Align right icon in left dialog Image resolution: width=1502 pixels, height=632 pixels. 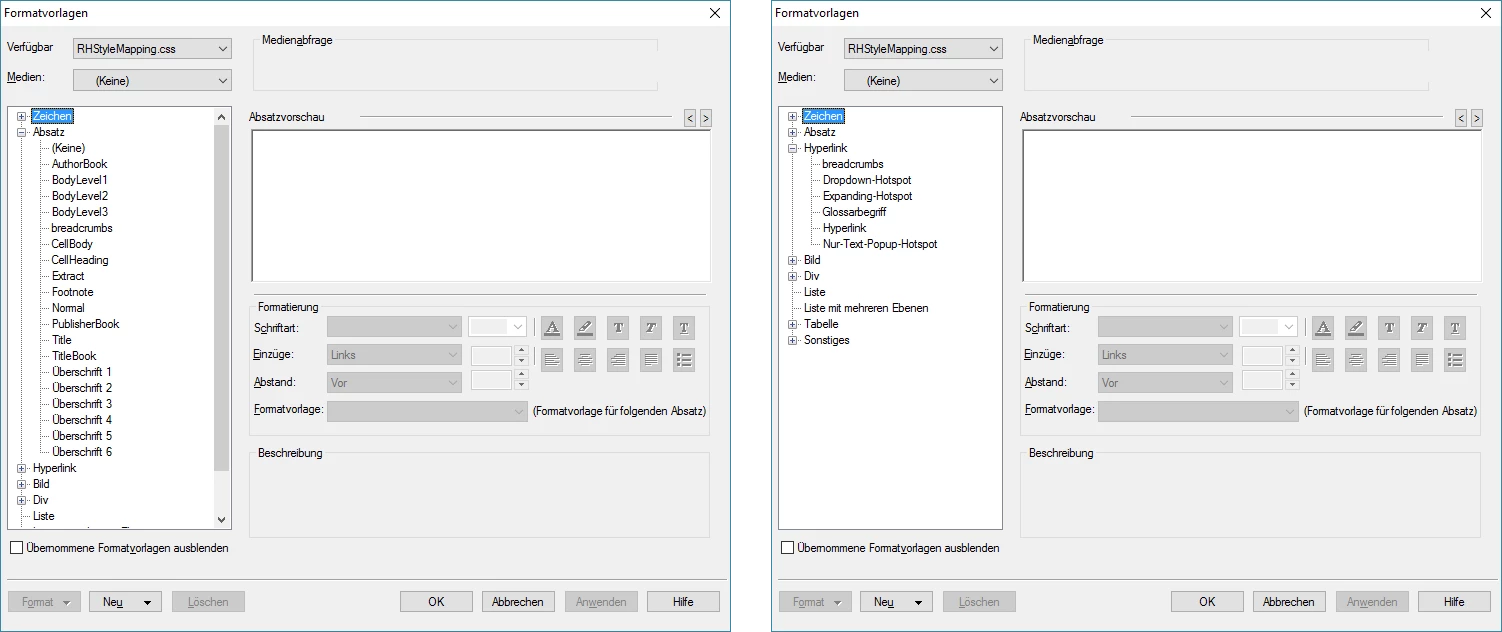coord(618,360)
